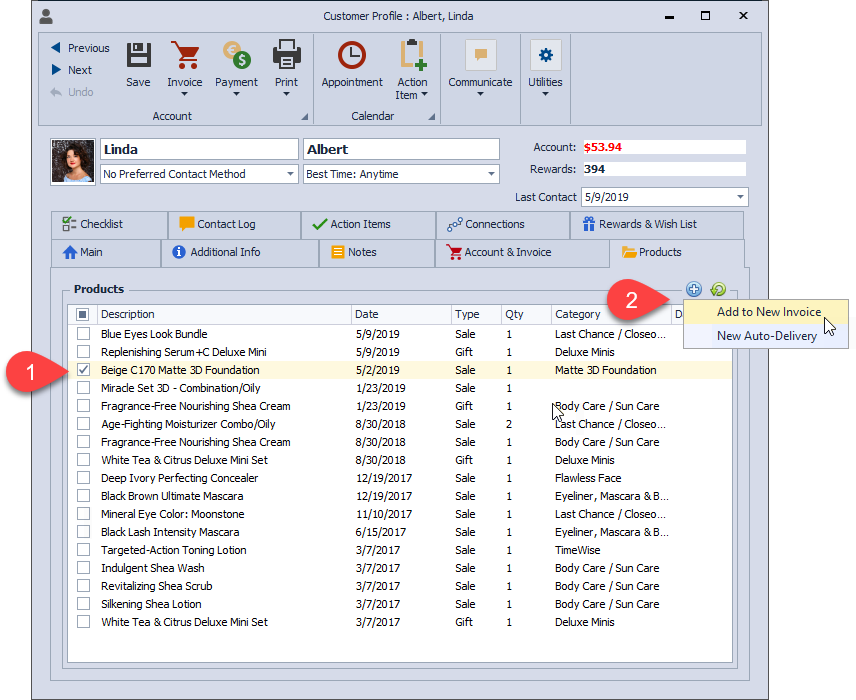
Task: Click the Next customer button
Action: [71, 70]
